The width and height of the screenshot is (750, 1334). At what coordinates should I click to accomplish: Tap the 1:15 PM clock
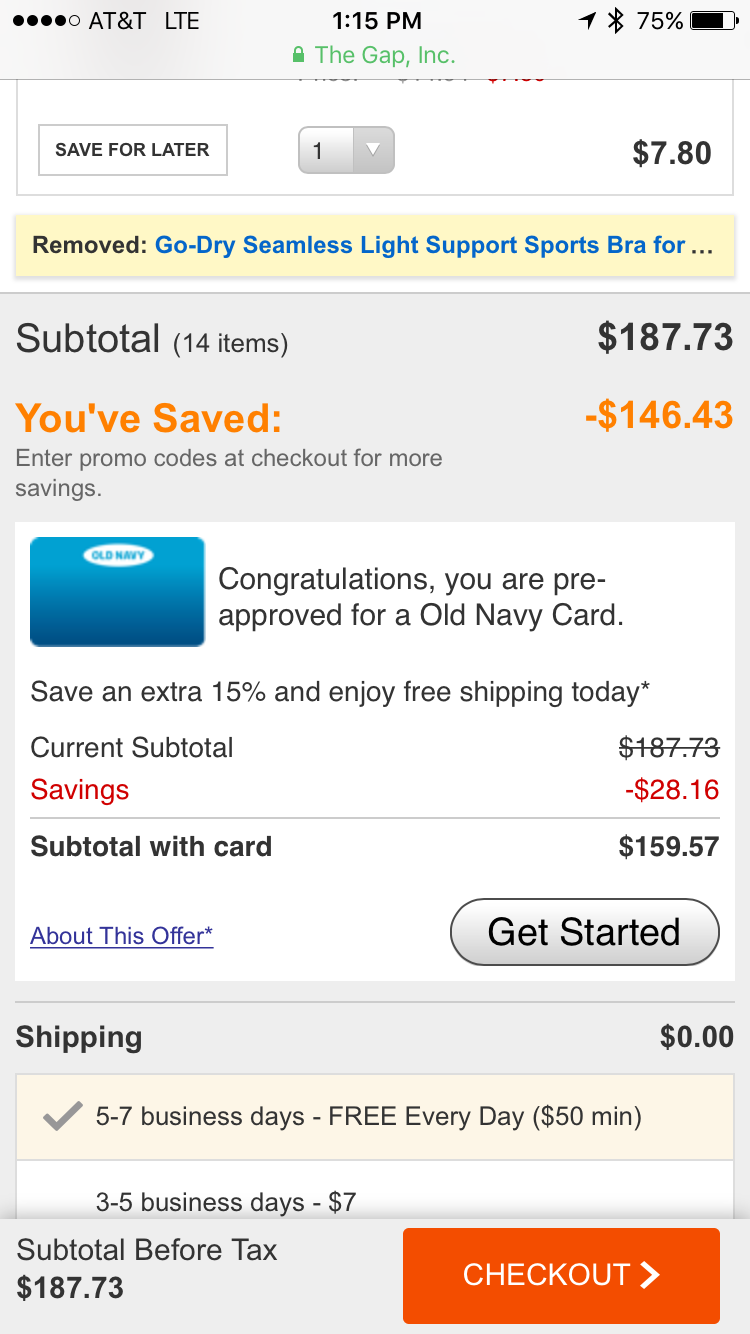pos(376,20)
